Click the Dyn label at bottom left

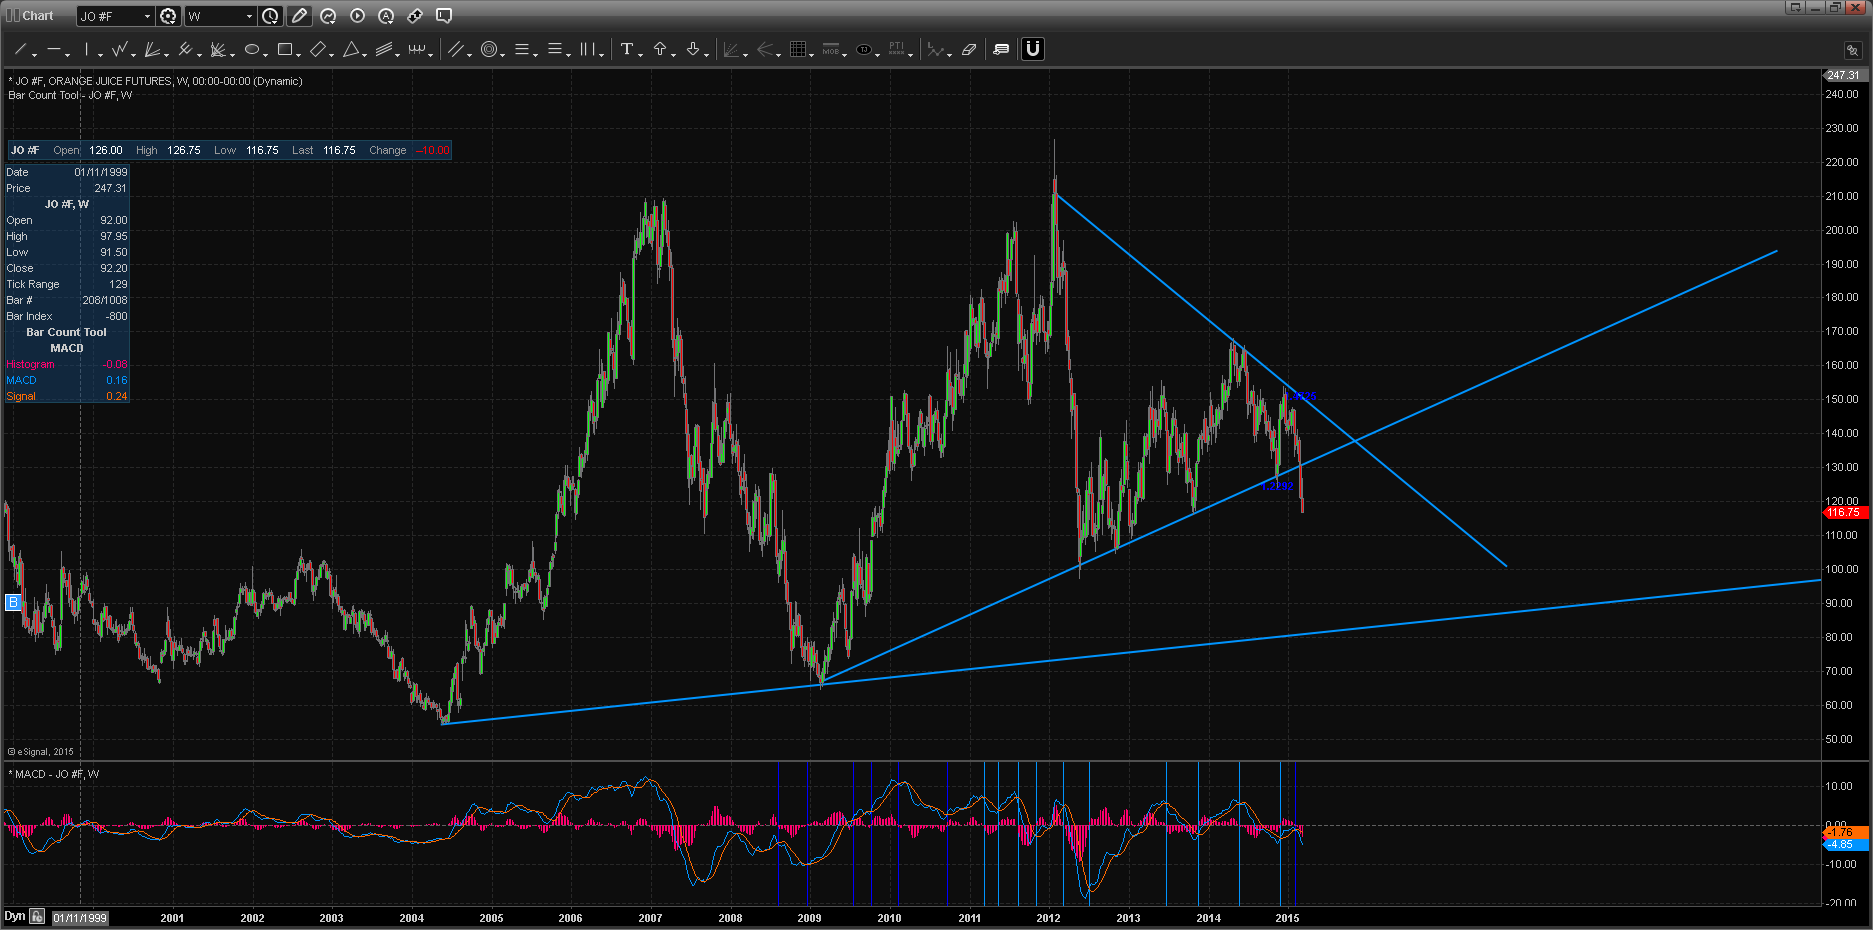tap(14, 916)
